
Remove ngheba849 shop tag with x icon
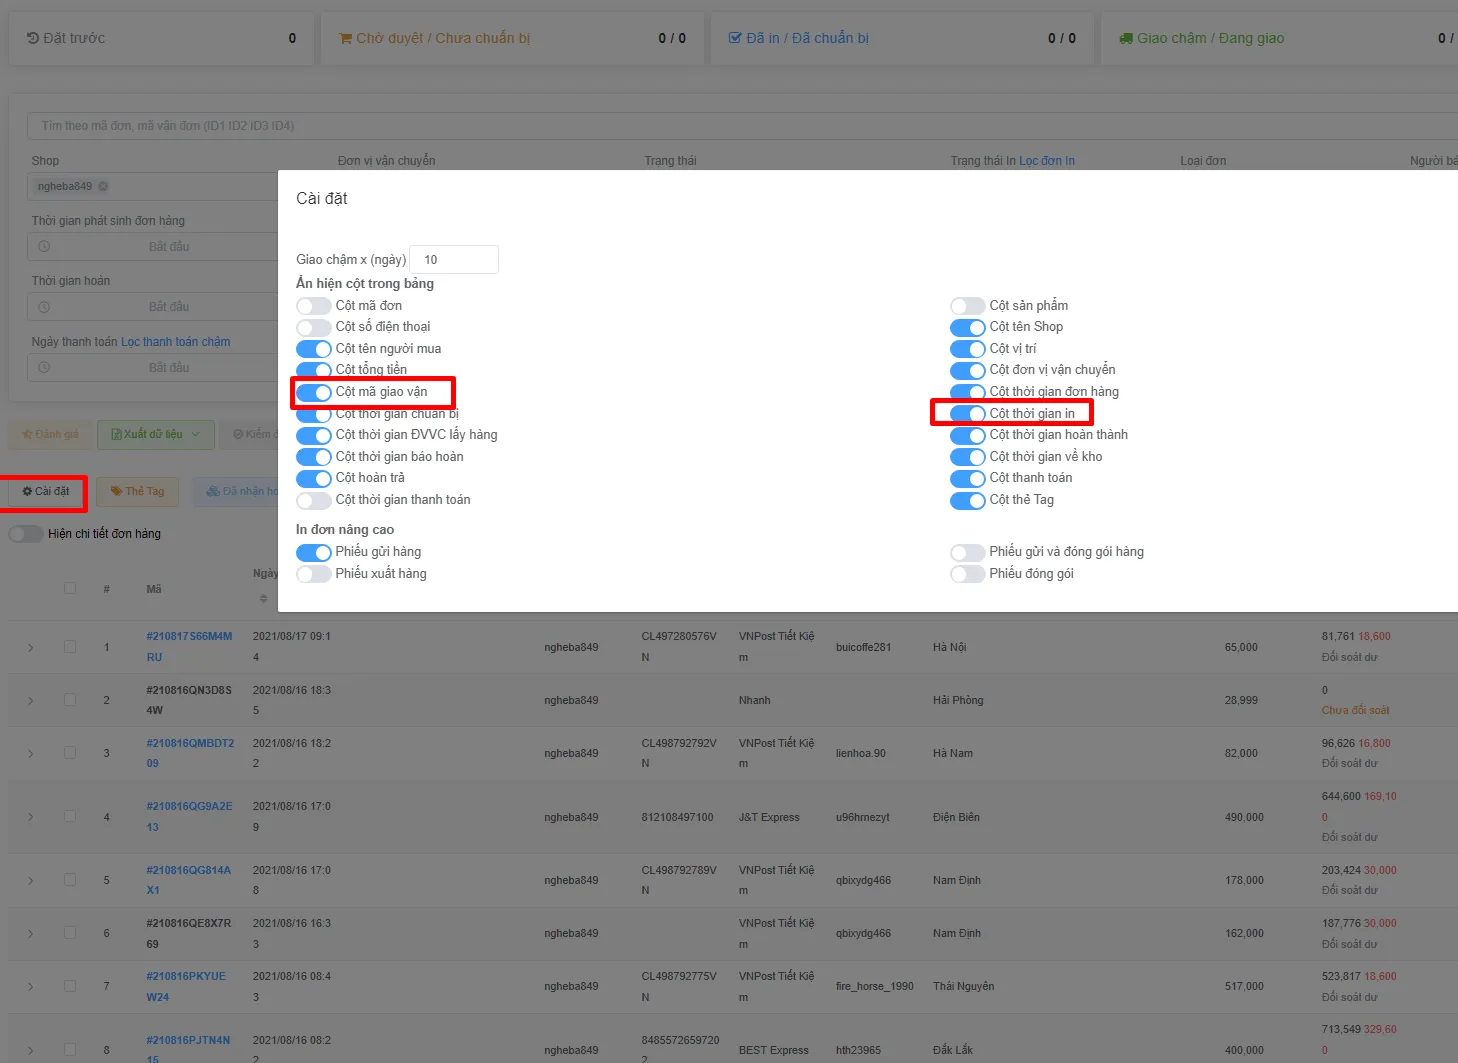[x=103, y=186]
